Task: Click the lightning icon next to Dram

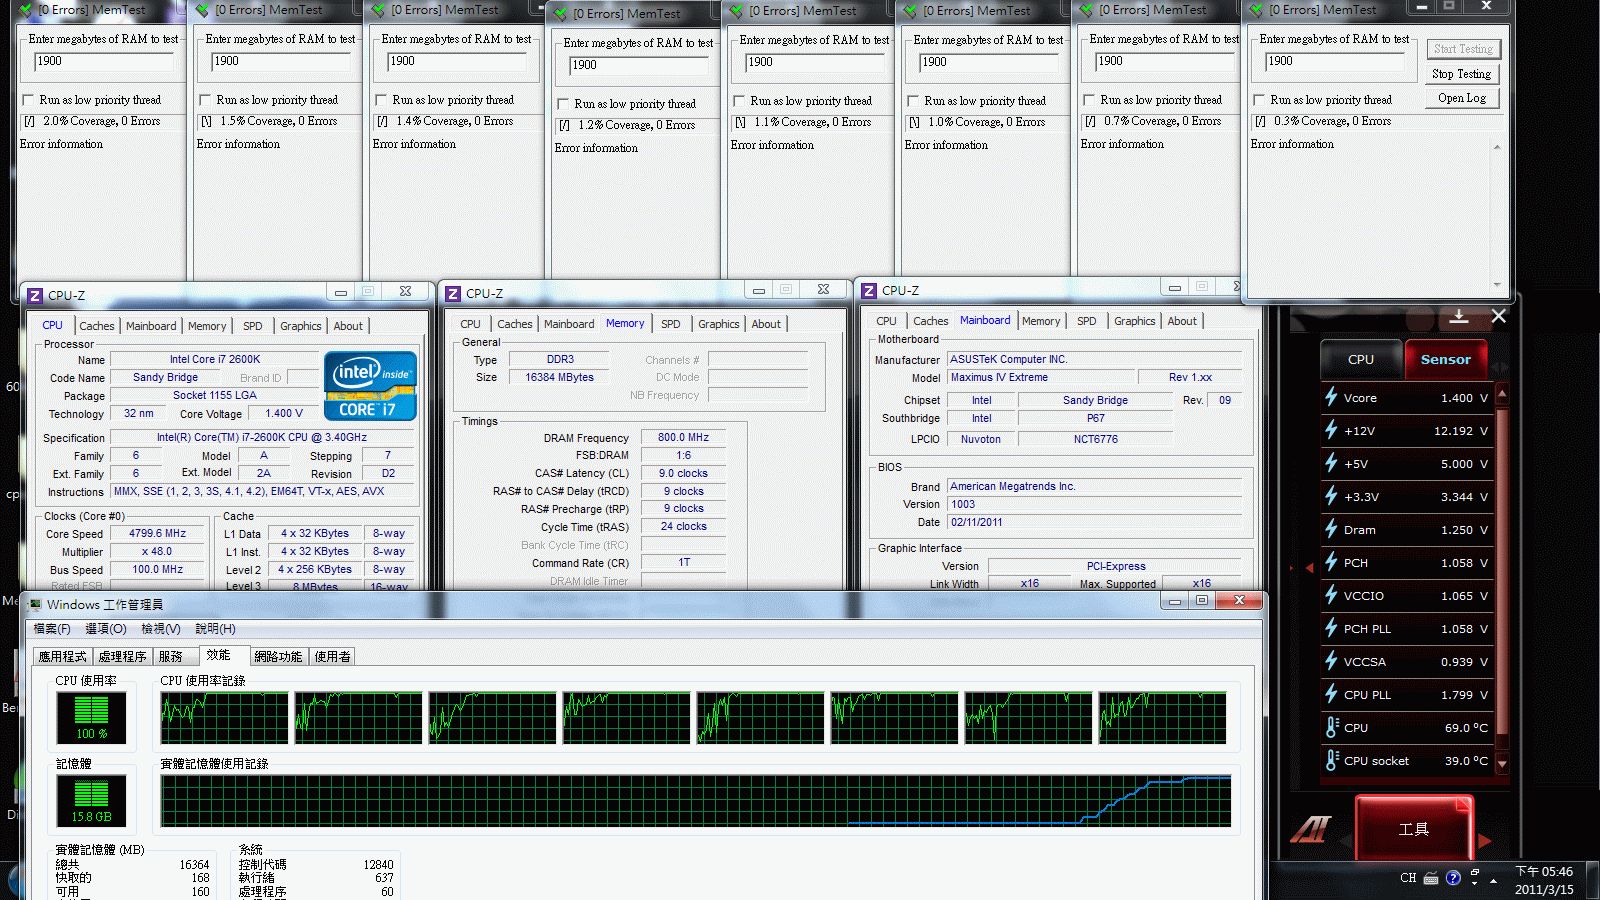Action: pyautogui.click(x=1331, y=529)
